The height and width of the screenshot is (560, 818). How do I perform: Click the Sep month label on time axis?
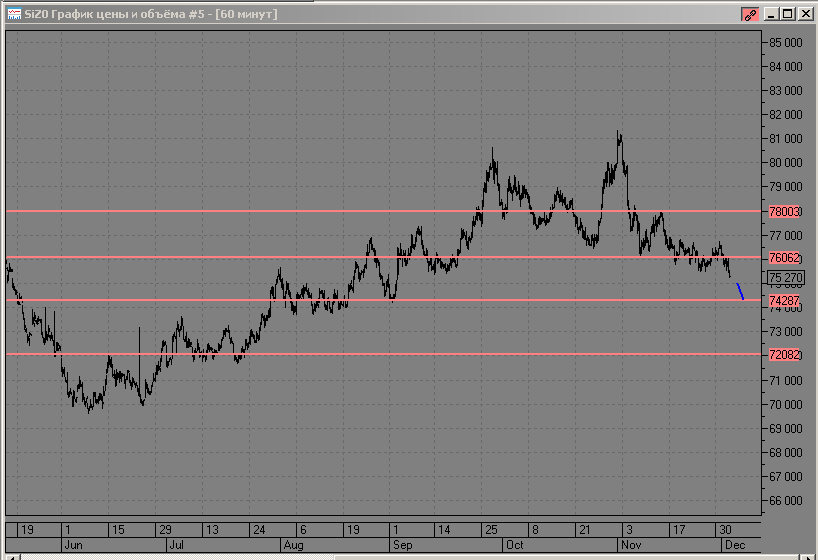(x=403, y=545)
